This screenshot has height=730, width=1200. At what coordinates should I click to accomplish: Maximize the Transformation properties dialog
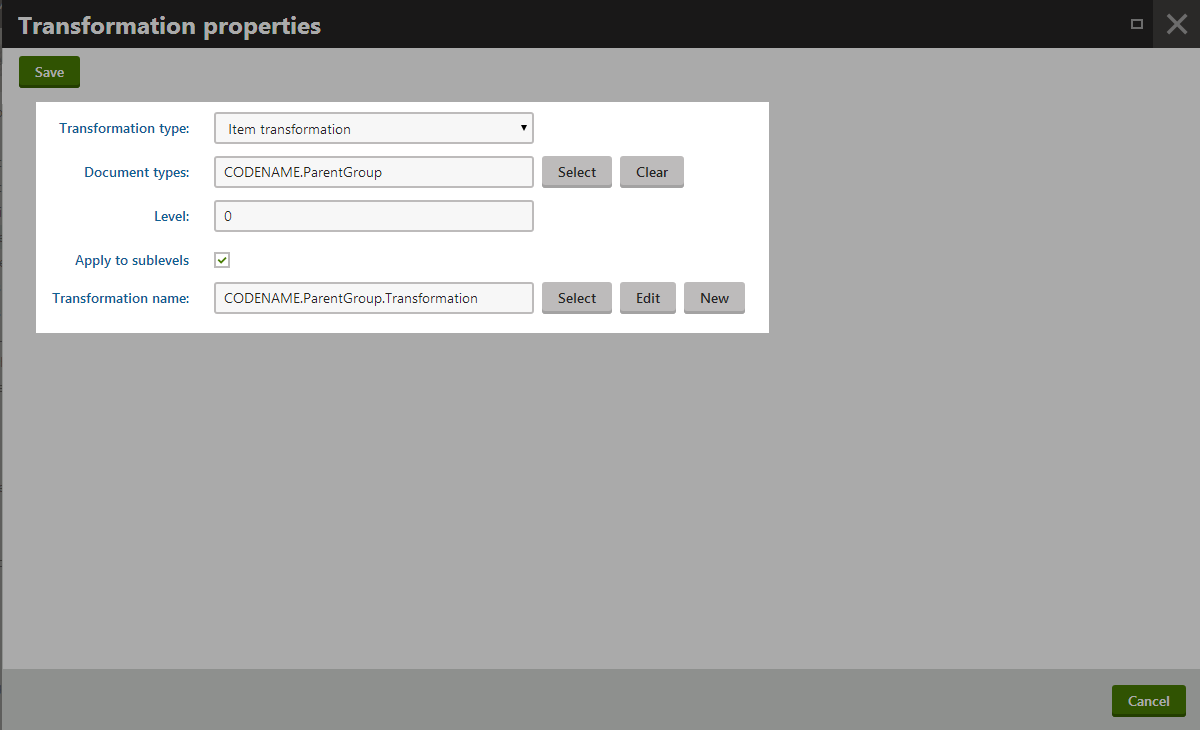1137,24
